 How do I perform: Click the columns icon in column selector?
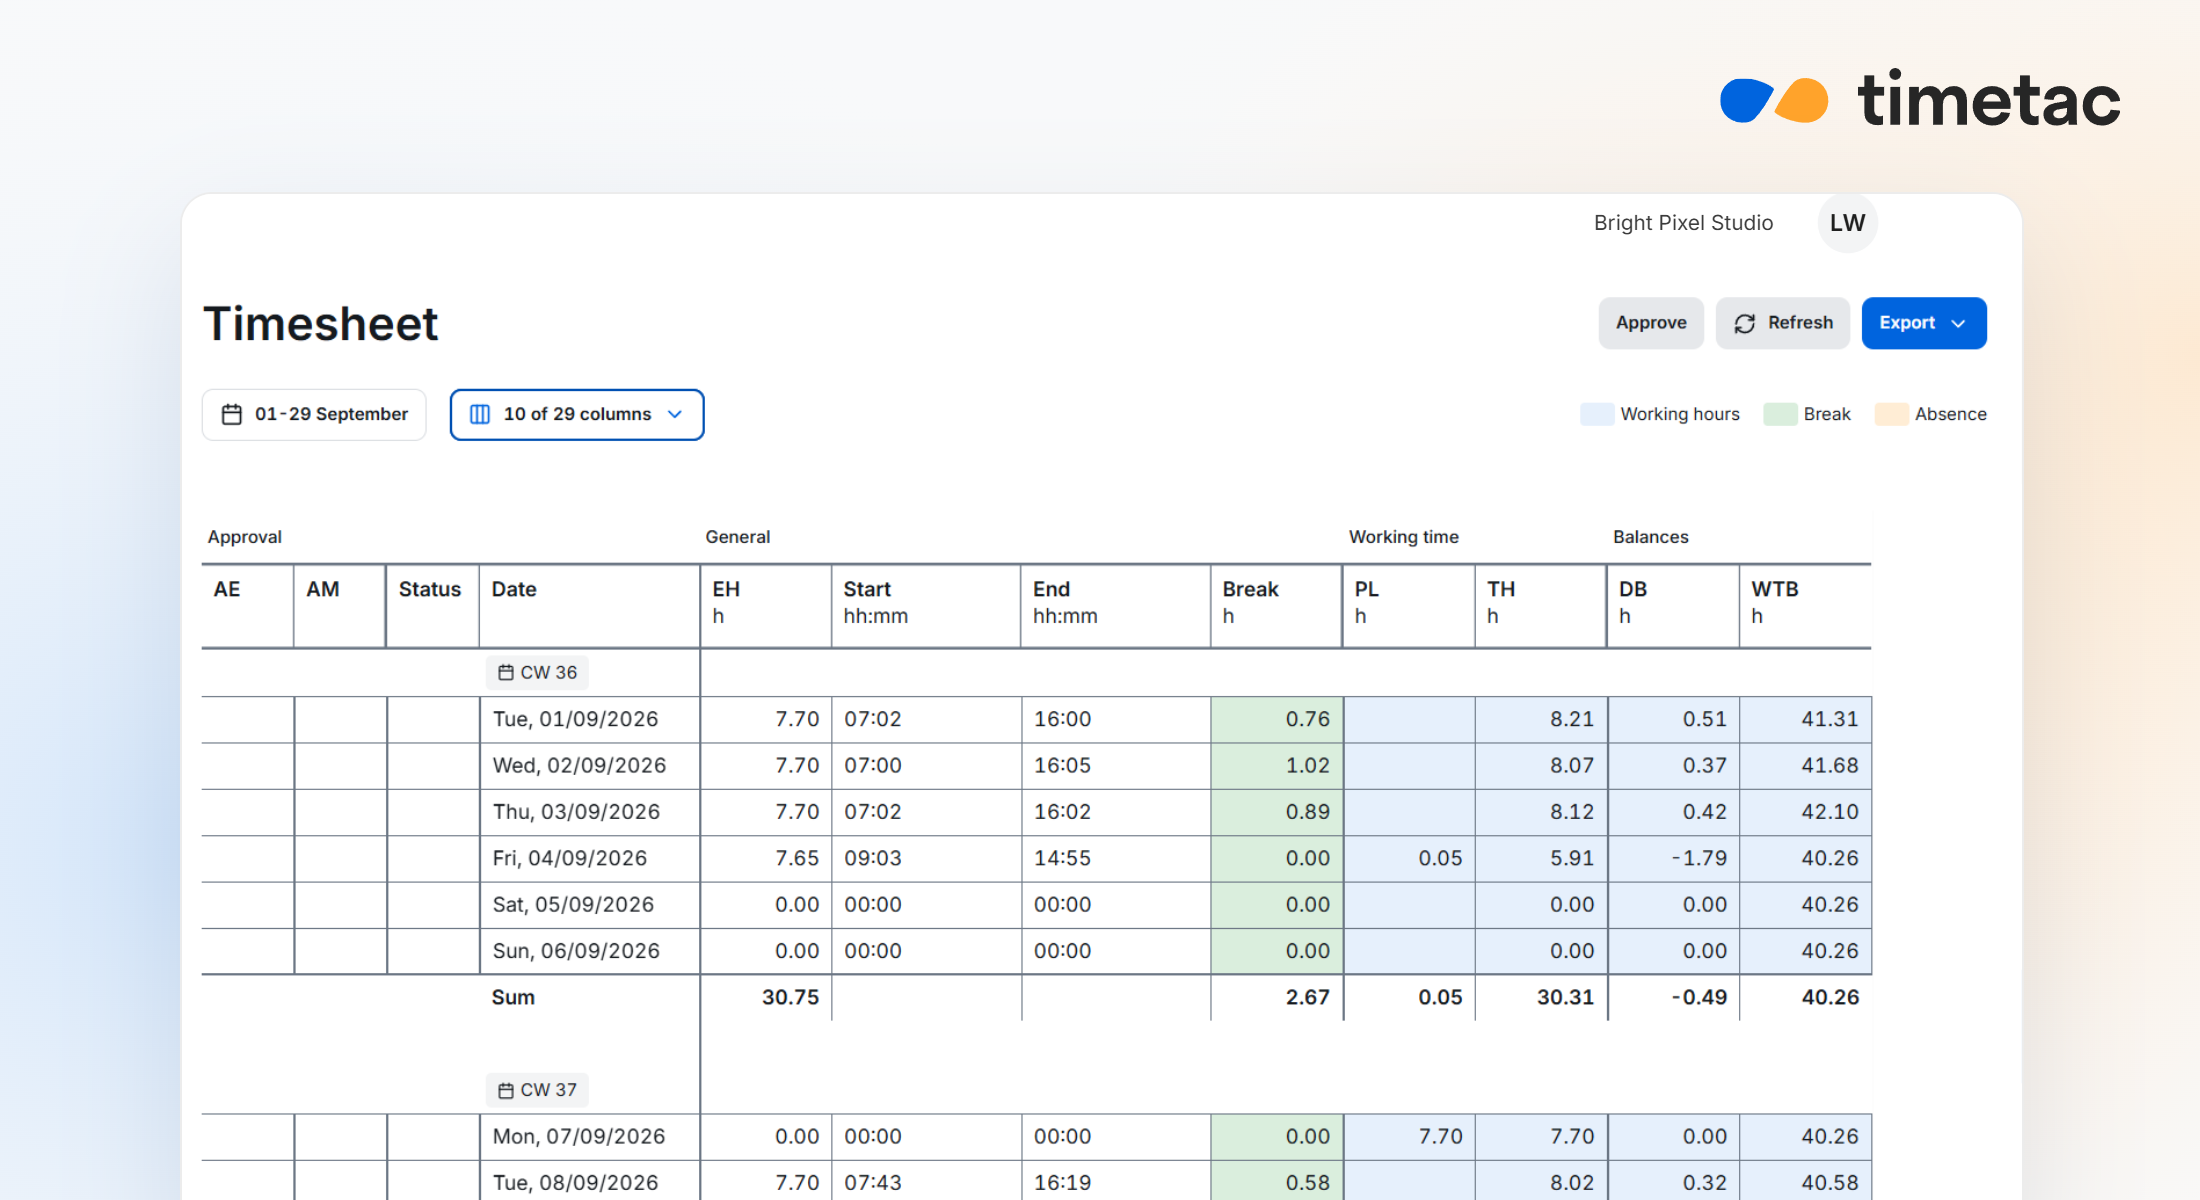[480, 414]
